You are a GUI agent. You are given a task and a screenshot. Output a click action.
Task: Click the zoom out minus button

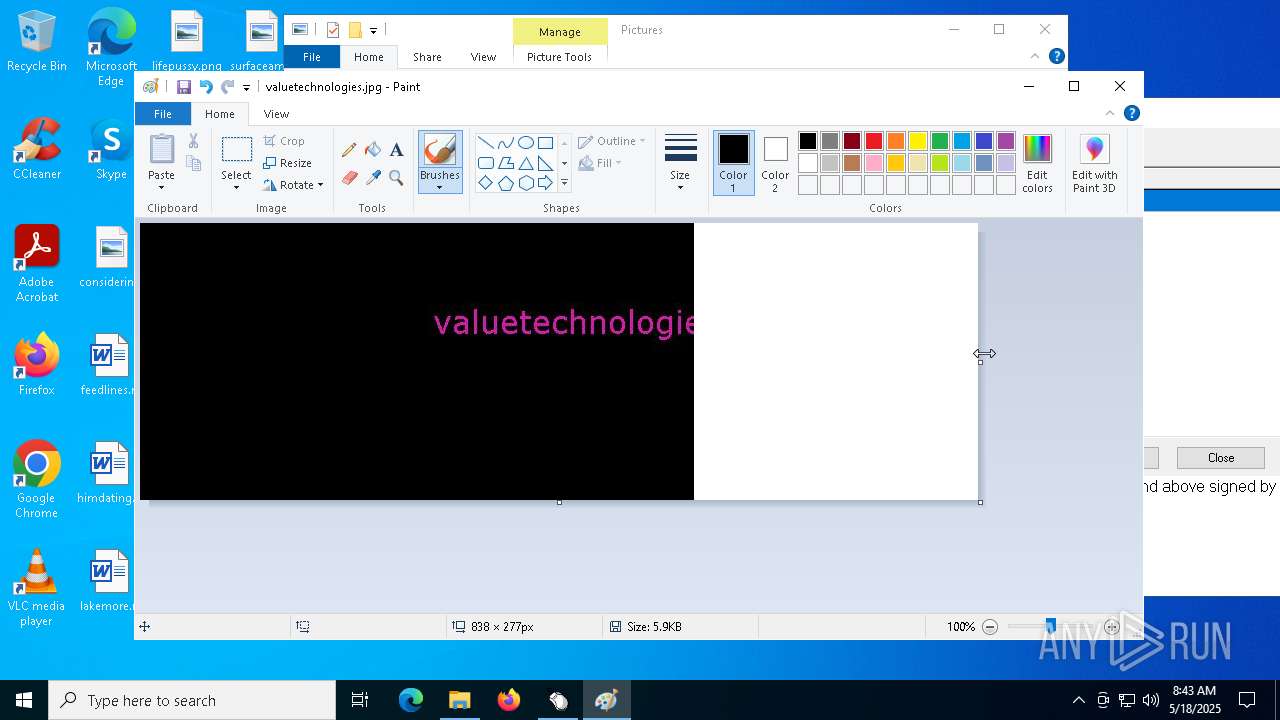[990, 627]
